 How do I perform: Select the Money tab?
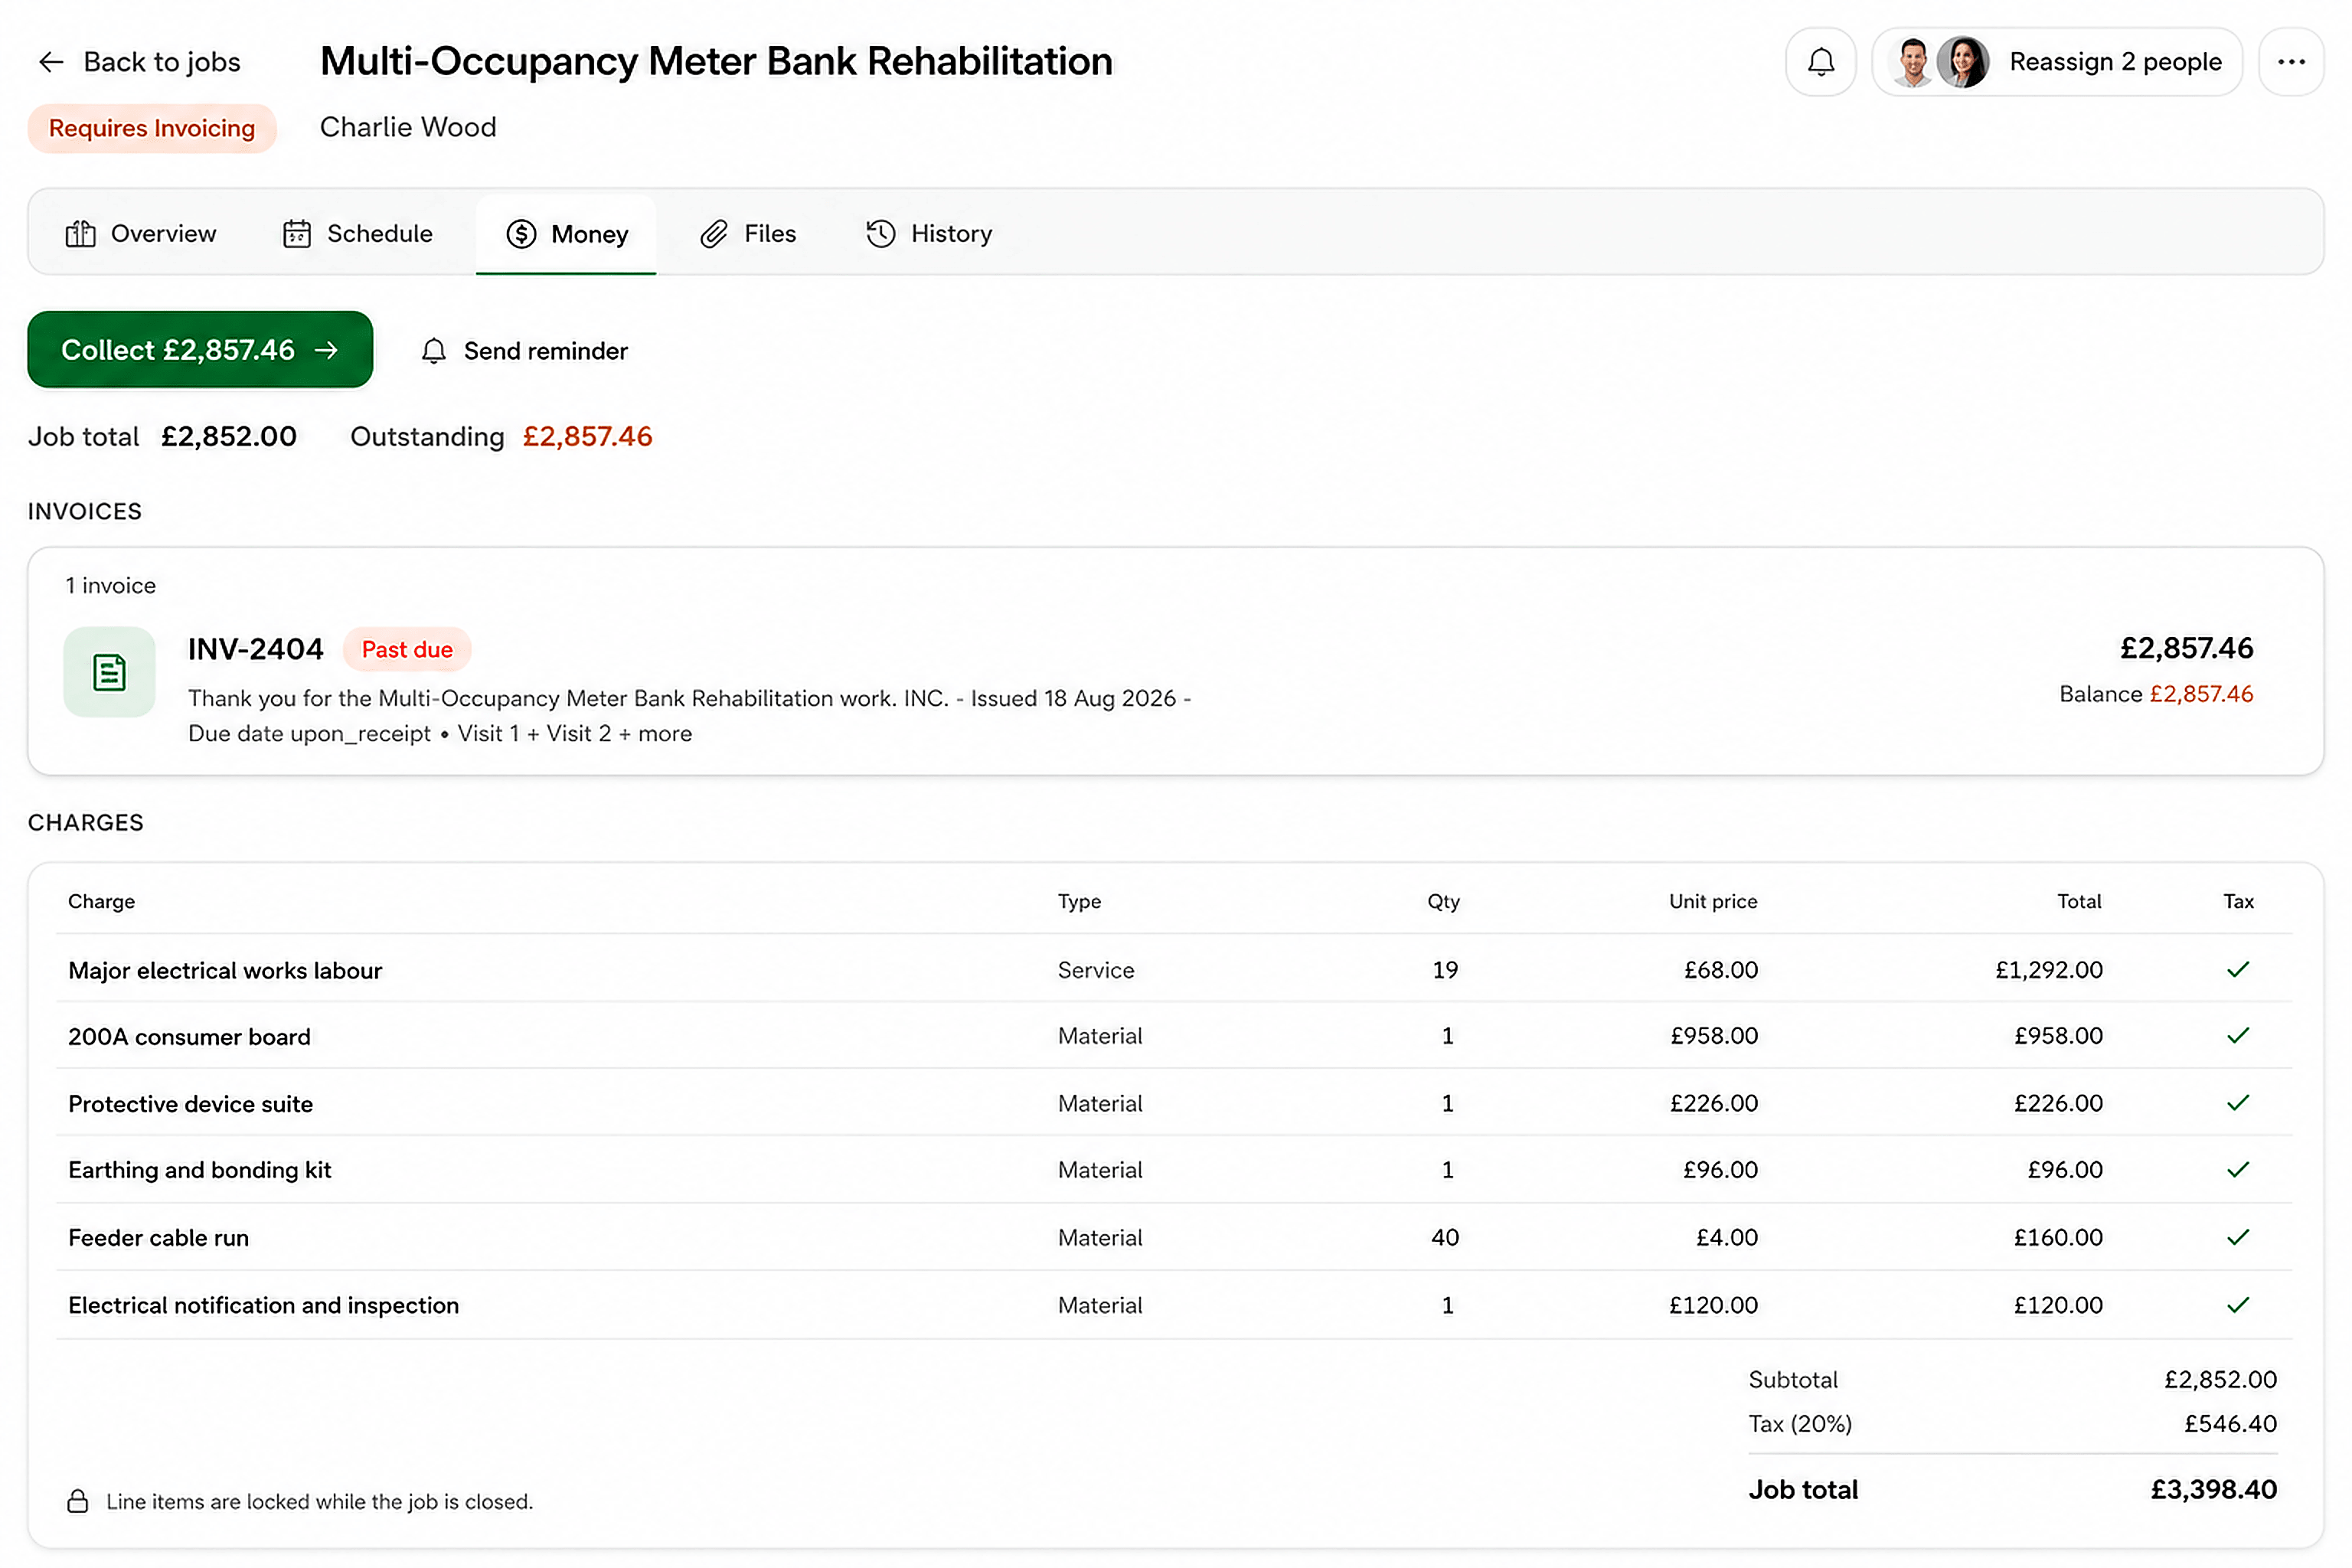pos(566,234)
